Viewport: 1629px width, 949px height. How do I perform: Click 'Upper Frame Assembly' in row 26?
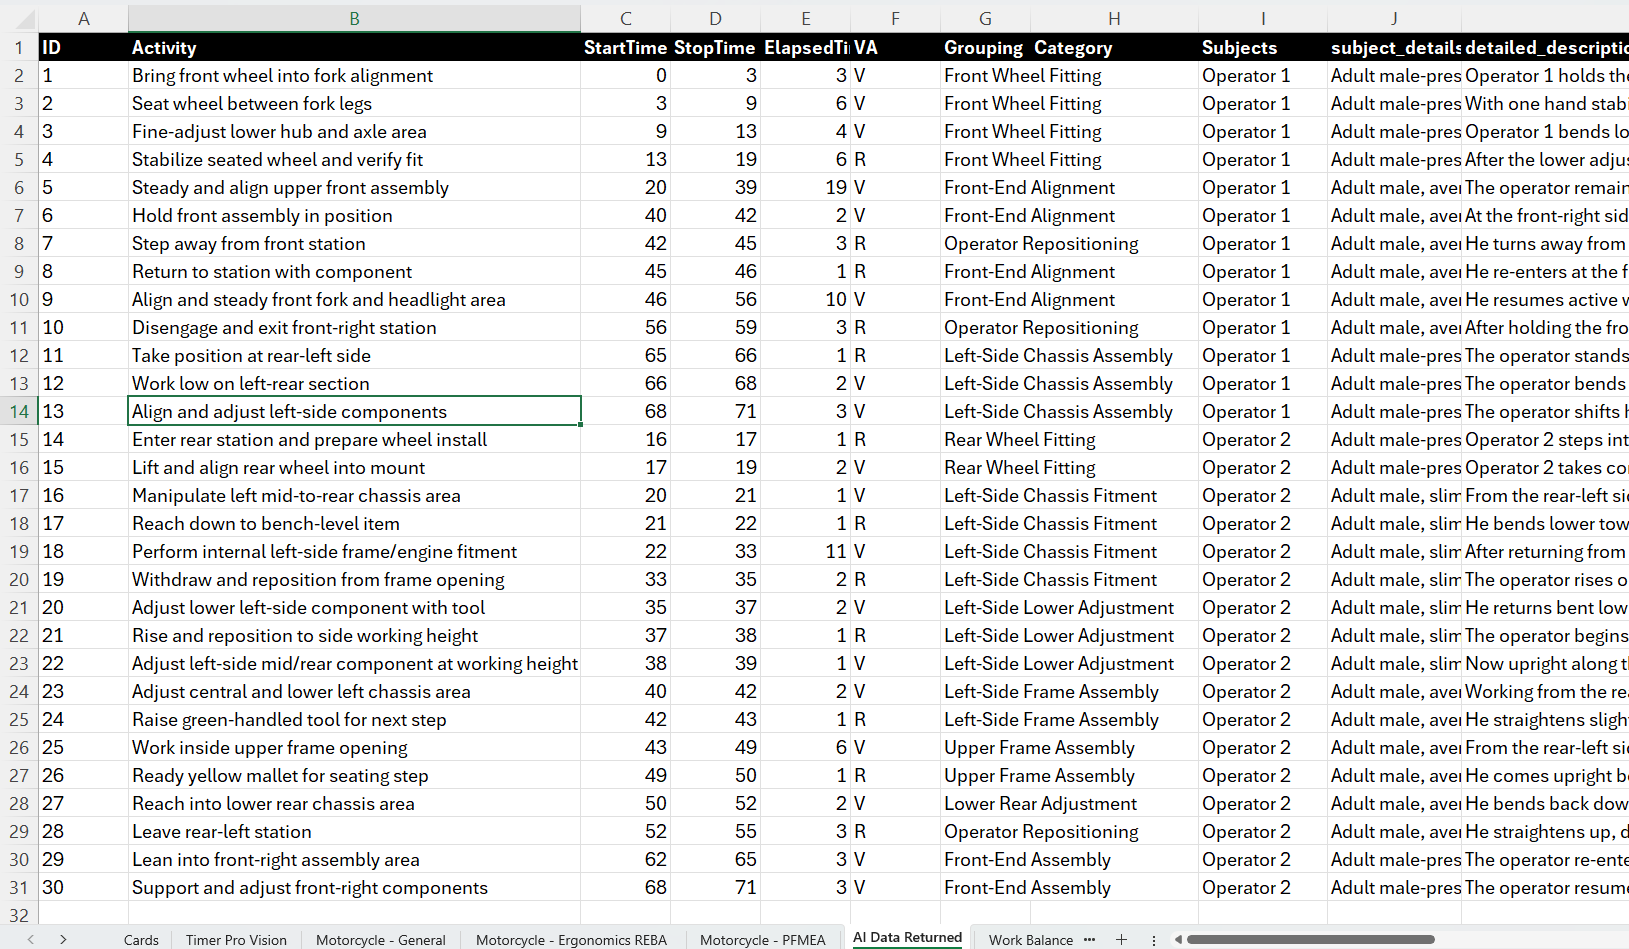[1039, 747]
